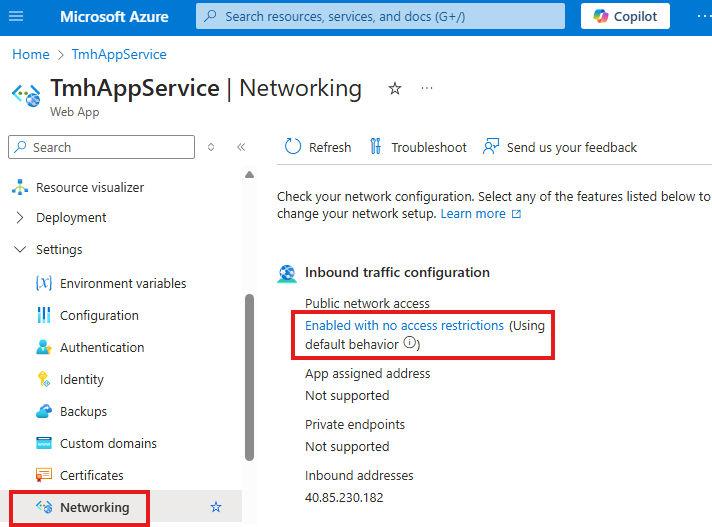Open Identity
Image resolution: width=712 pixels, height=527 pixels.
coord(82,379)
